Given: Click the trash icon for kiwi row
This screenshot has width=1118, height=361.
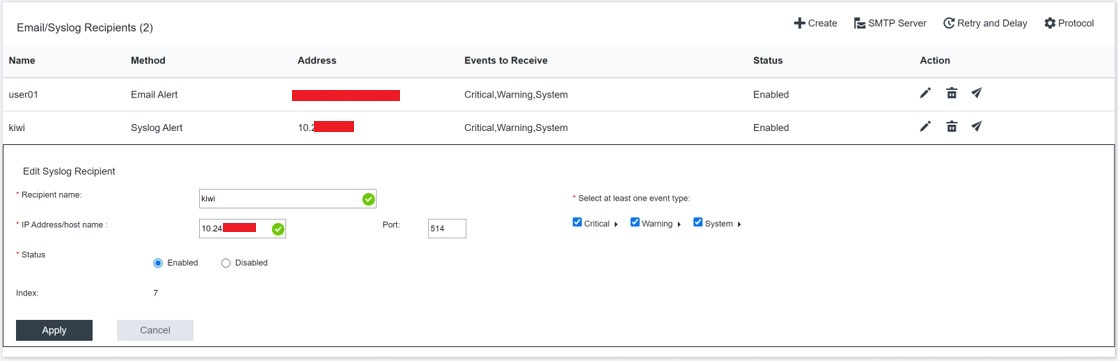Looking at the screenshot, I should tap(951, 126).
